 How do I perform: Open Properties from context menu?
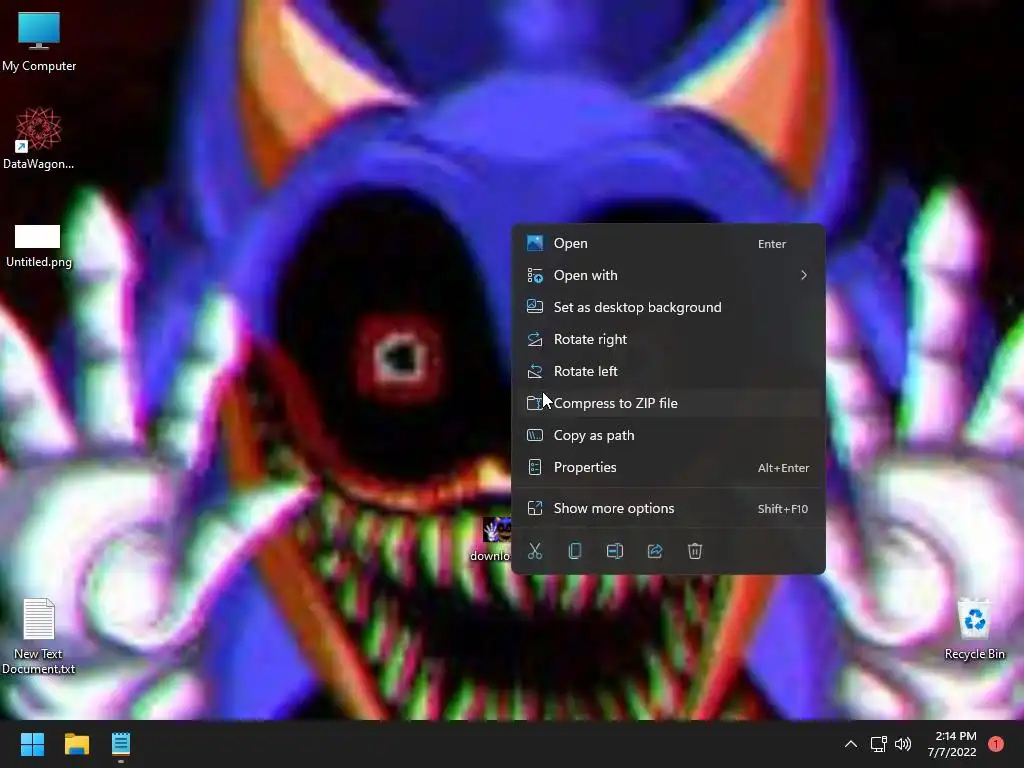(x=668, y=468)
